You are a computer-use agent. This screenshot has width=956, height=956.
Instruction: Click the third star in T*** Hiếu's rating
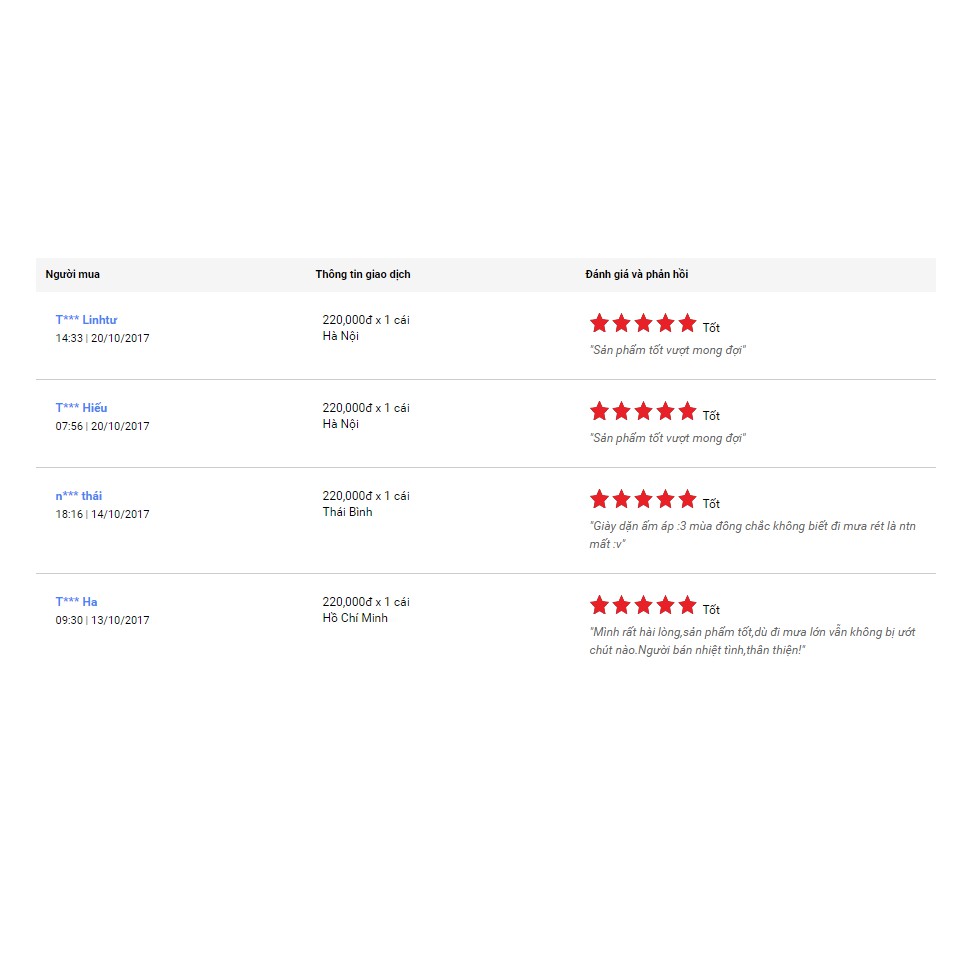pyautogui.click(x=643, y=411)
